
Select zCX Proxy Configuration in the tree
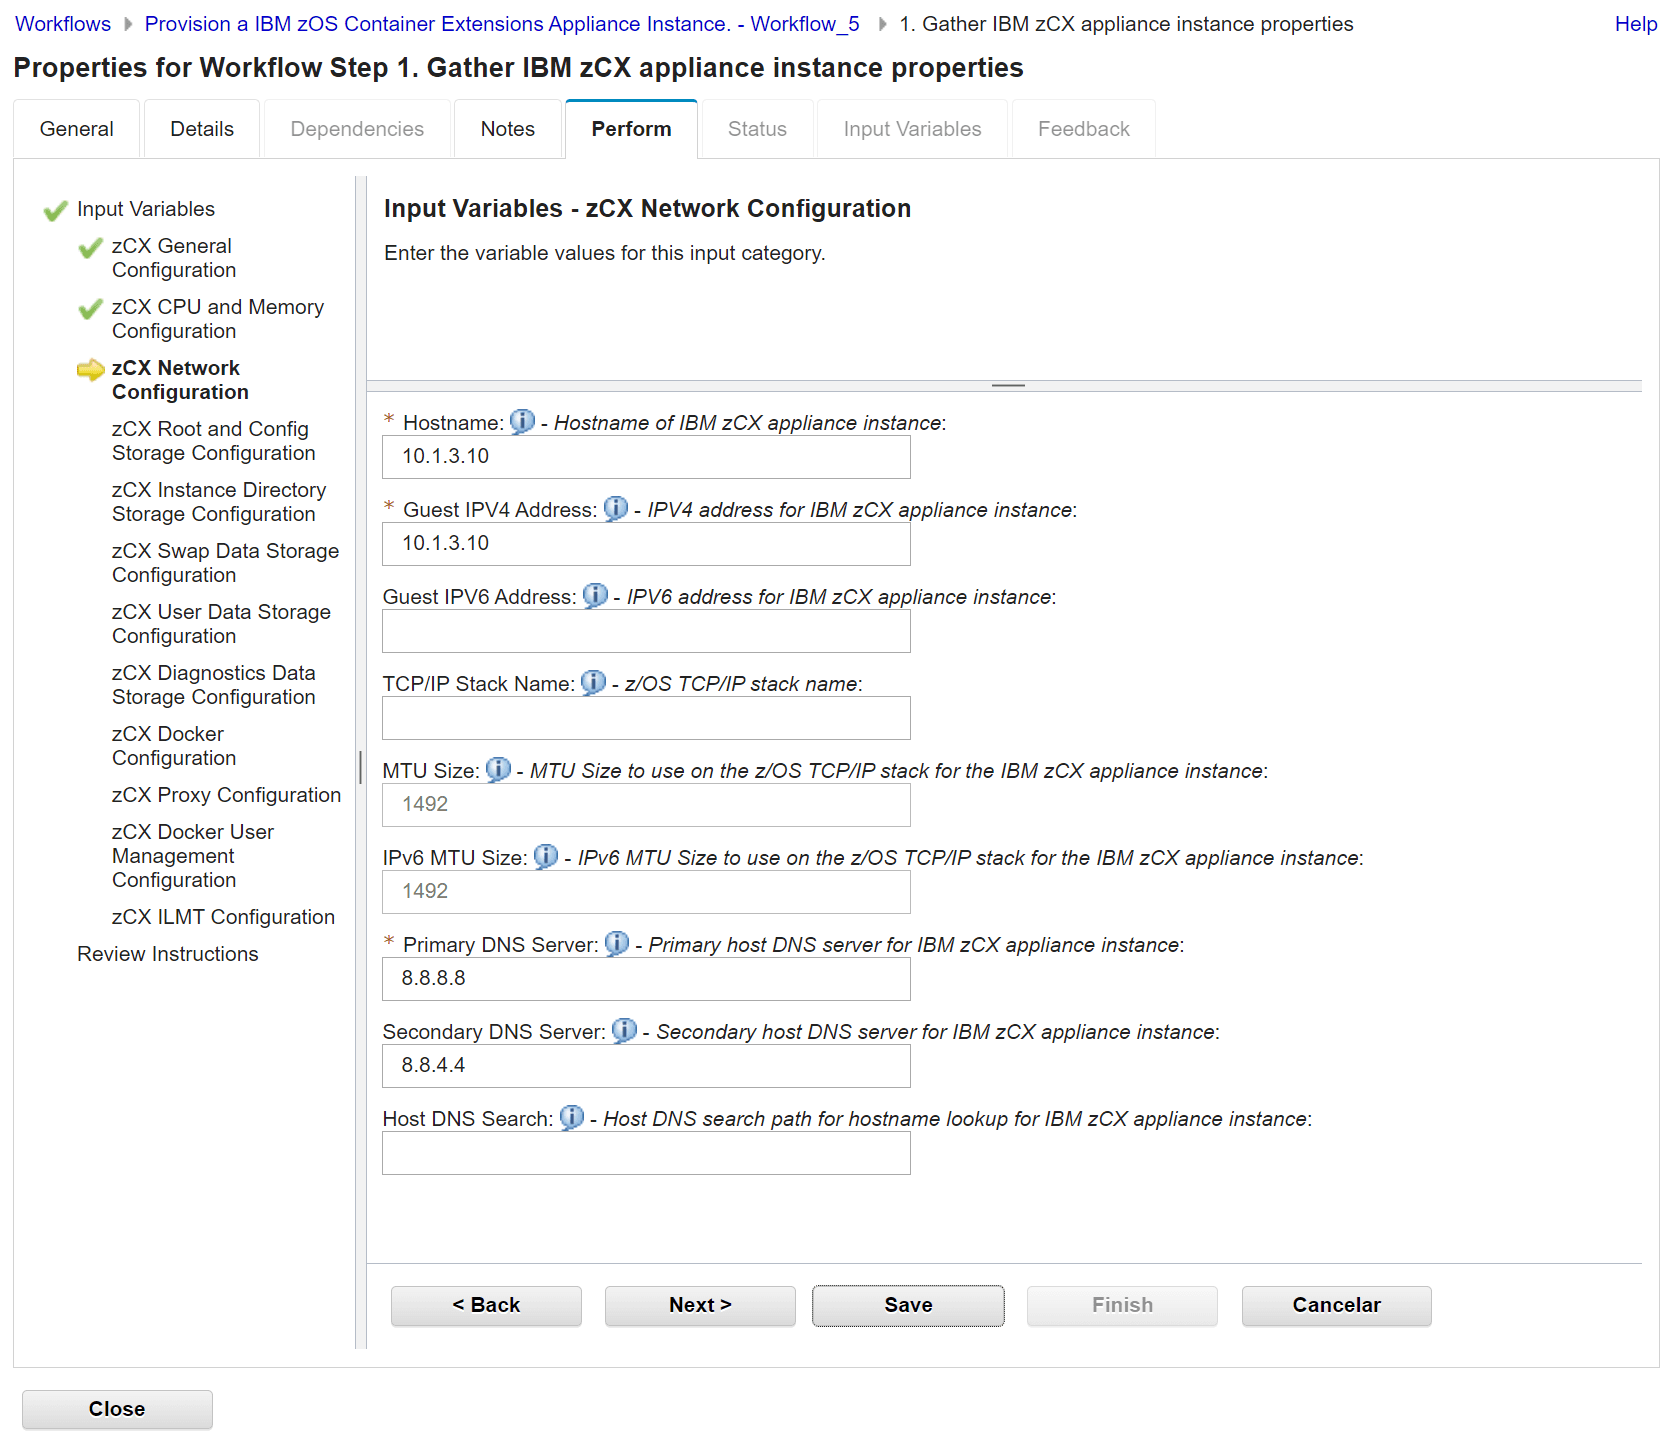click(226, 795)
